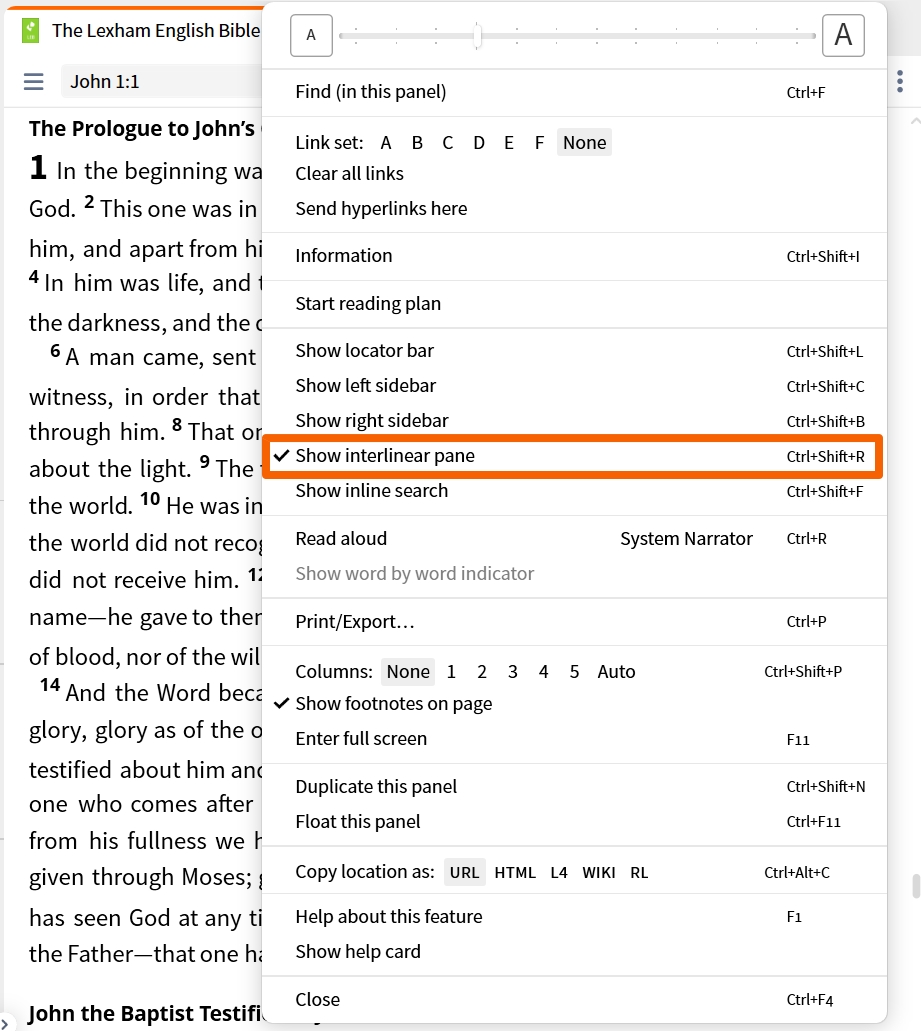The height and width of the screenshot is (1031, 921).
Task: Increase text size with large A button
Action: 843,35
